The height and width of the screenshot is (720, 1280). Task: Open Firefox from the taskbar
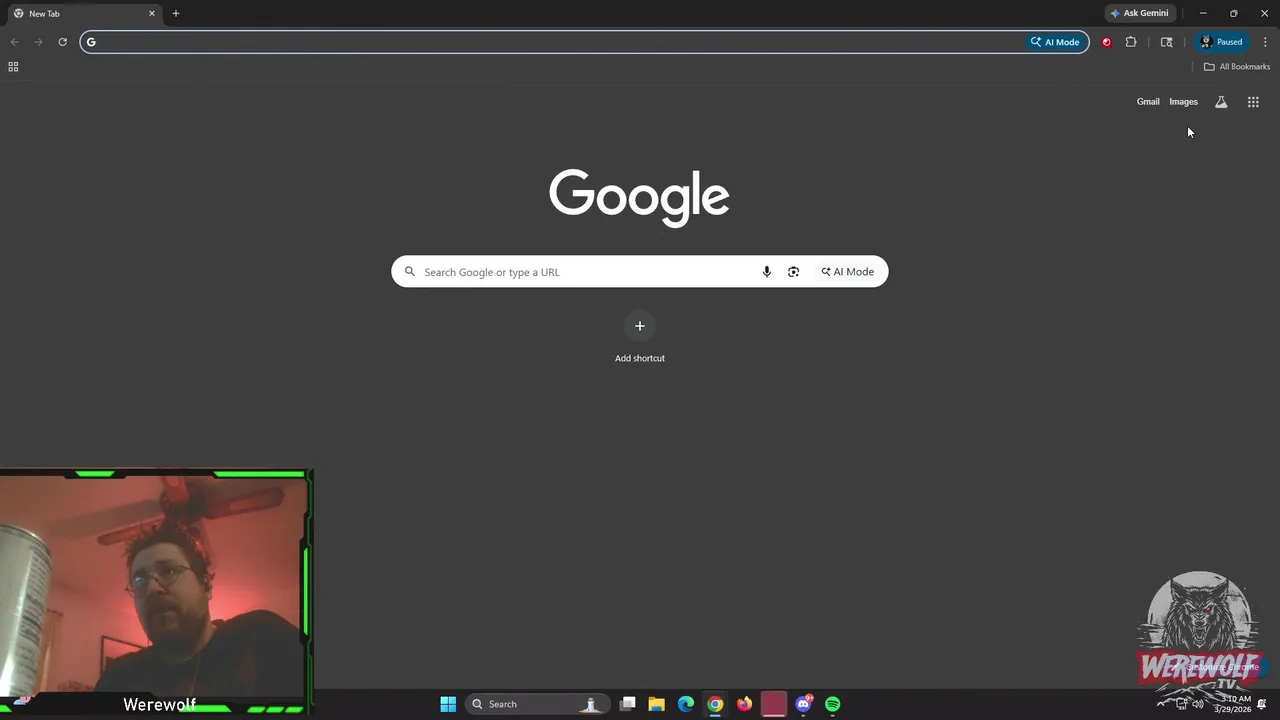pos(744,704)
